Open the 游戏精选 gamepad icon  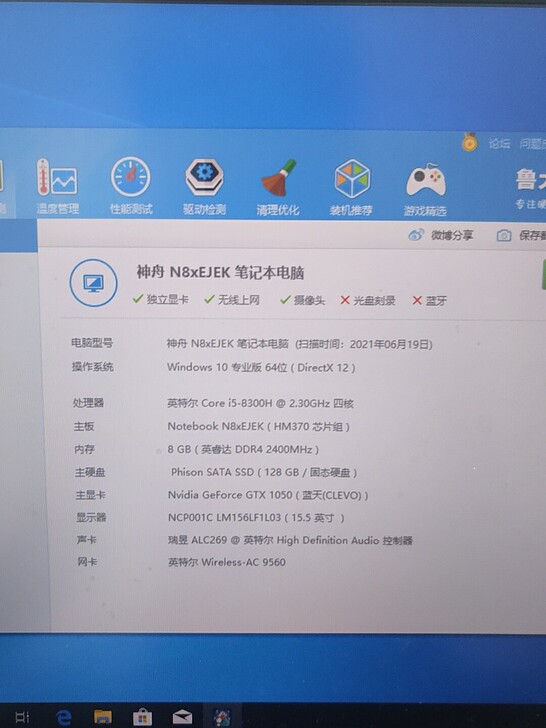(425, 188)
